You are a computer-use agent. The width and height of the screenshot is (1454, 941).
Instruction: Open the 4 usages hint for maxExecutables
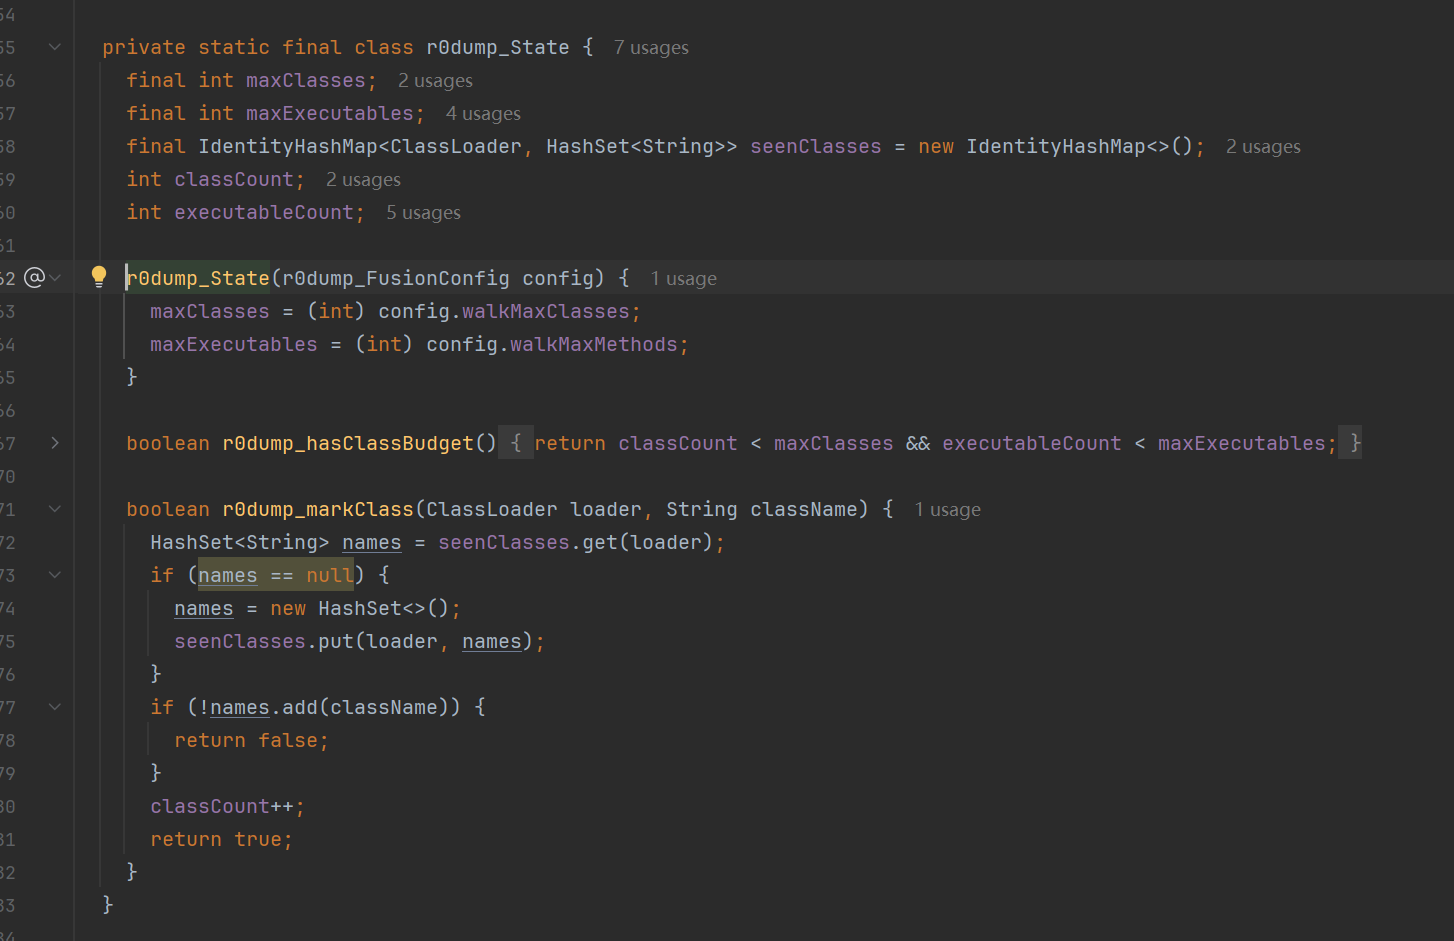483,114
